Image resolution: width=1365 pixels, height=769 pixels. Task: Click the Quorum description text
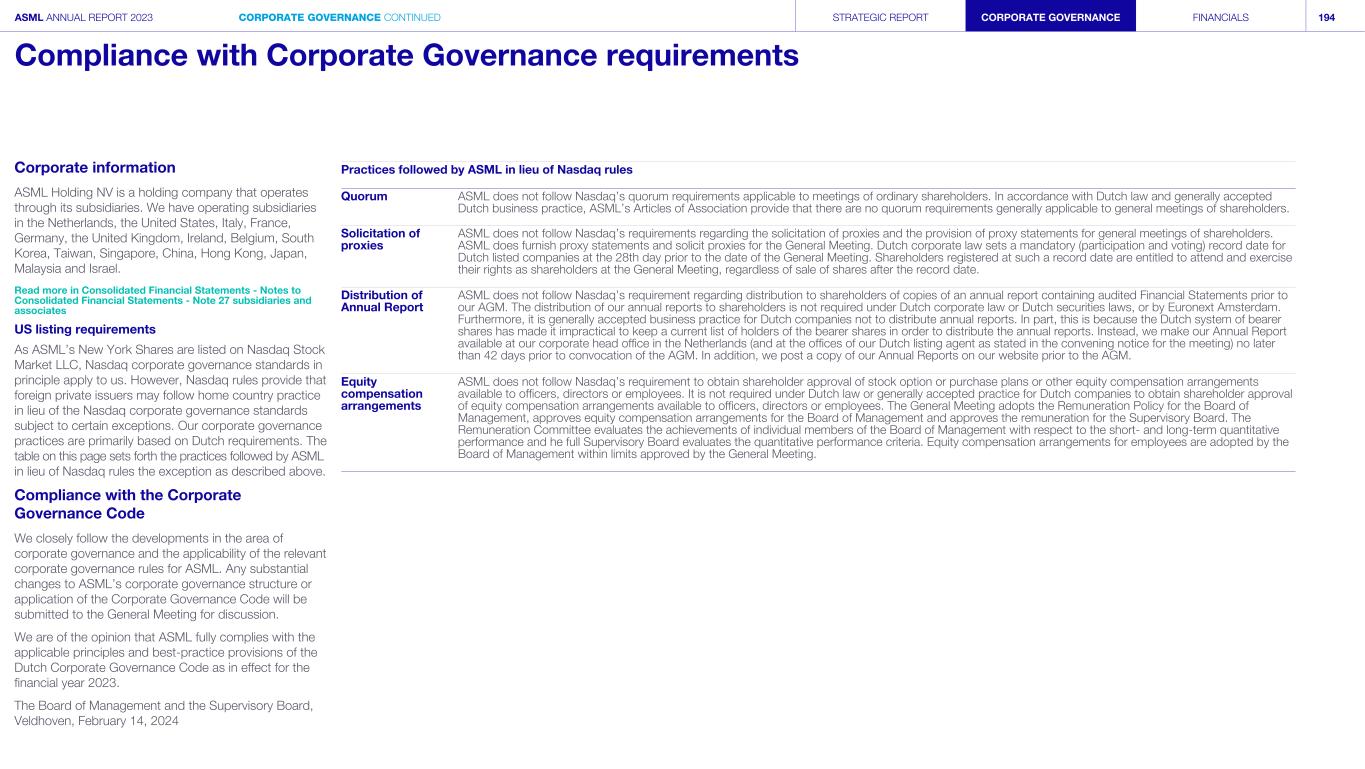(x=872, y=202)
